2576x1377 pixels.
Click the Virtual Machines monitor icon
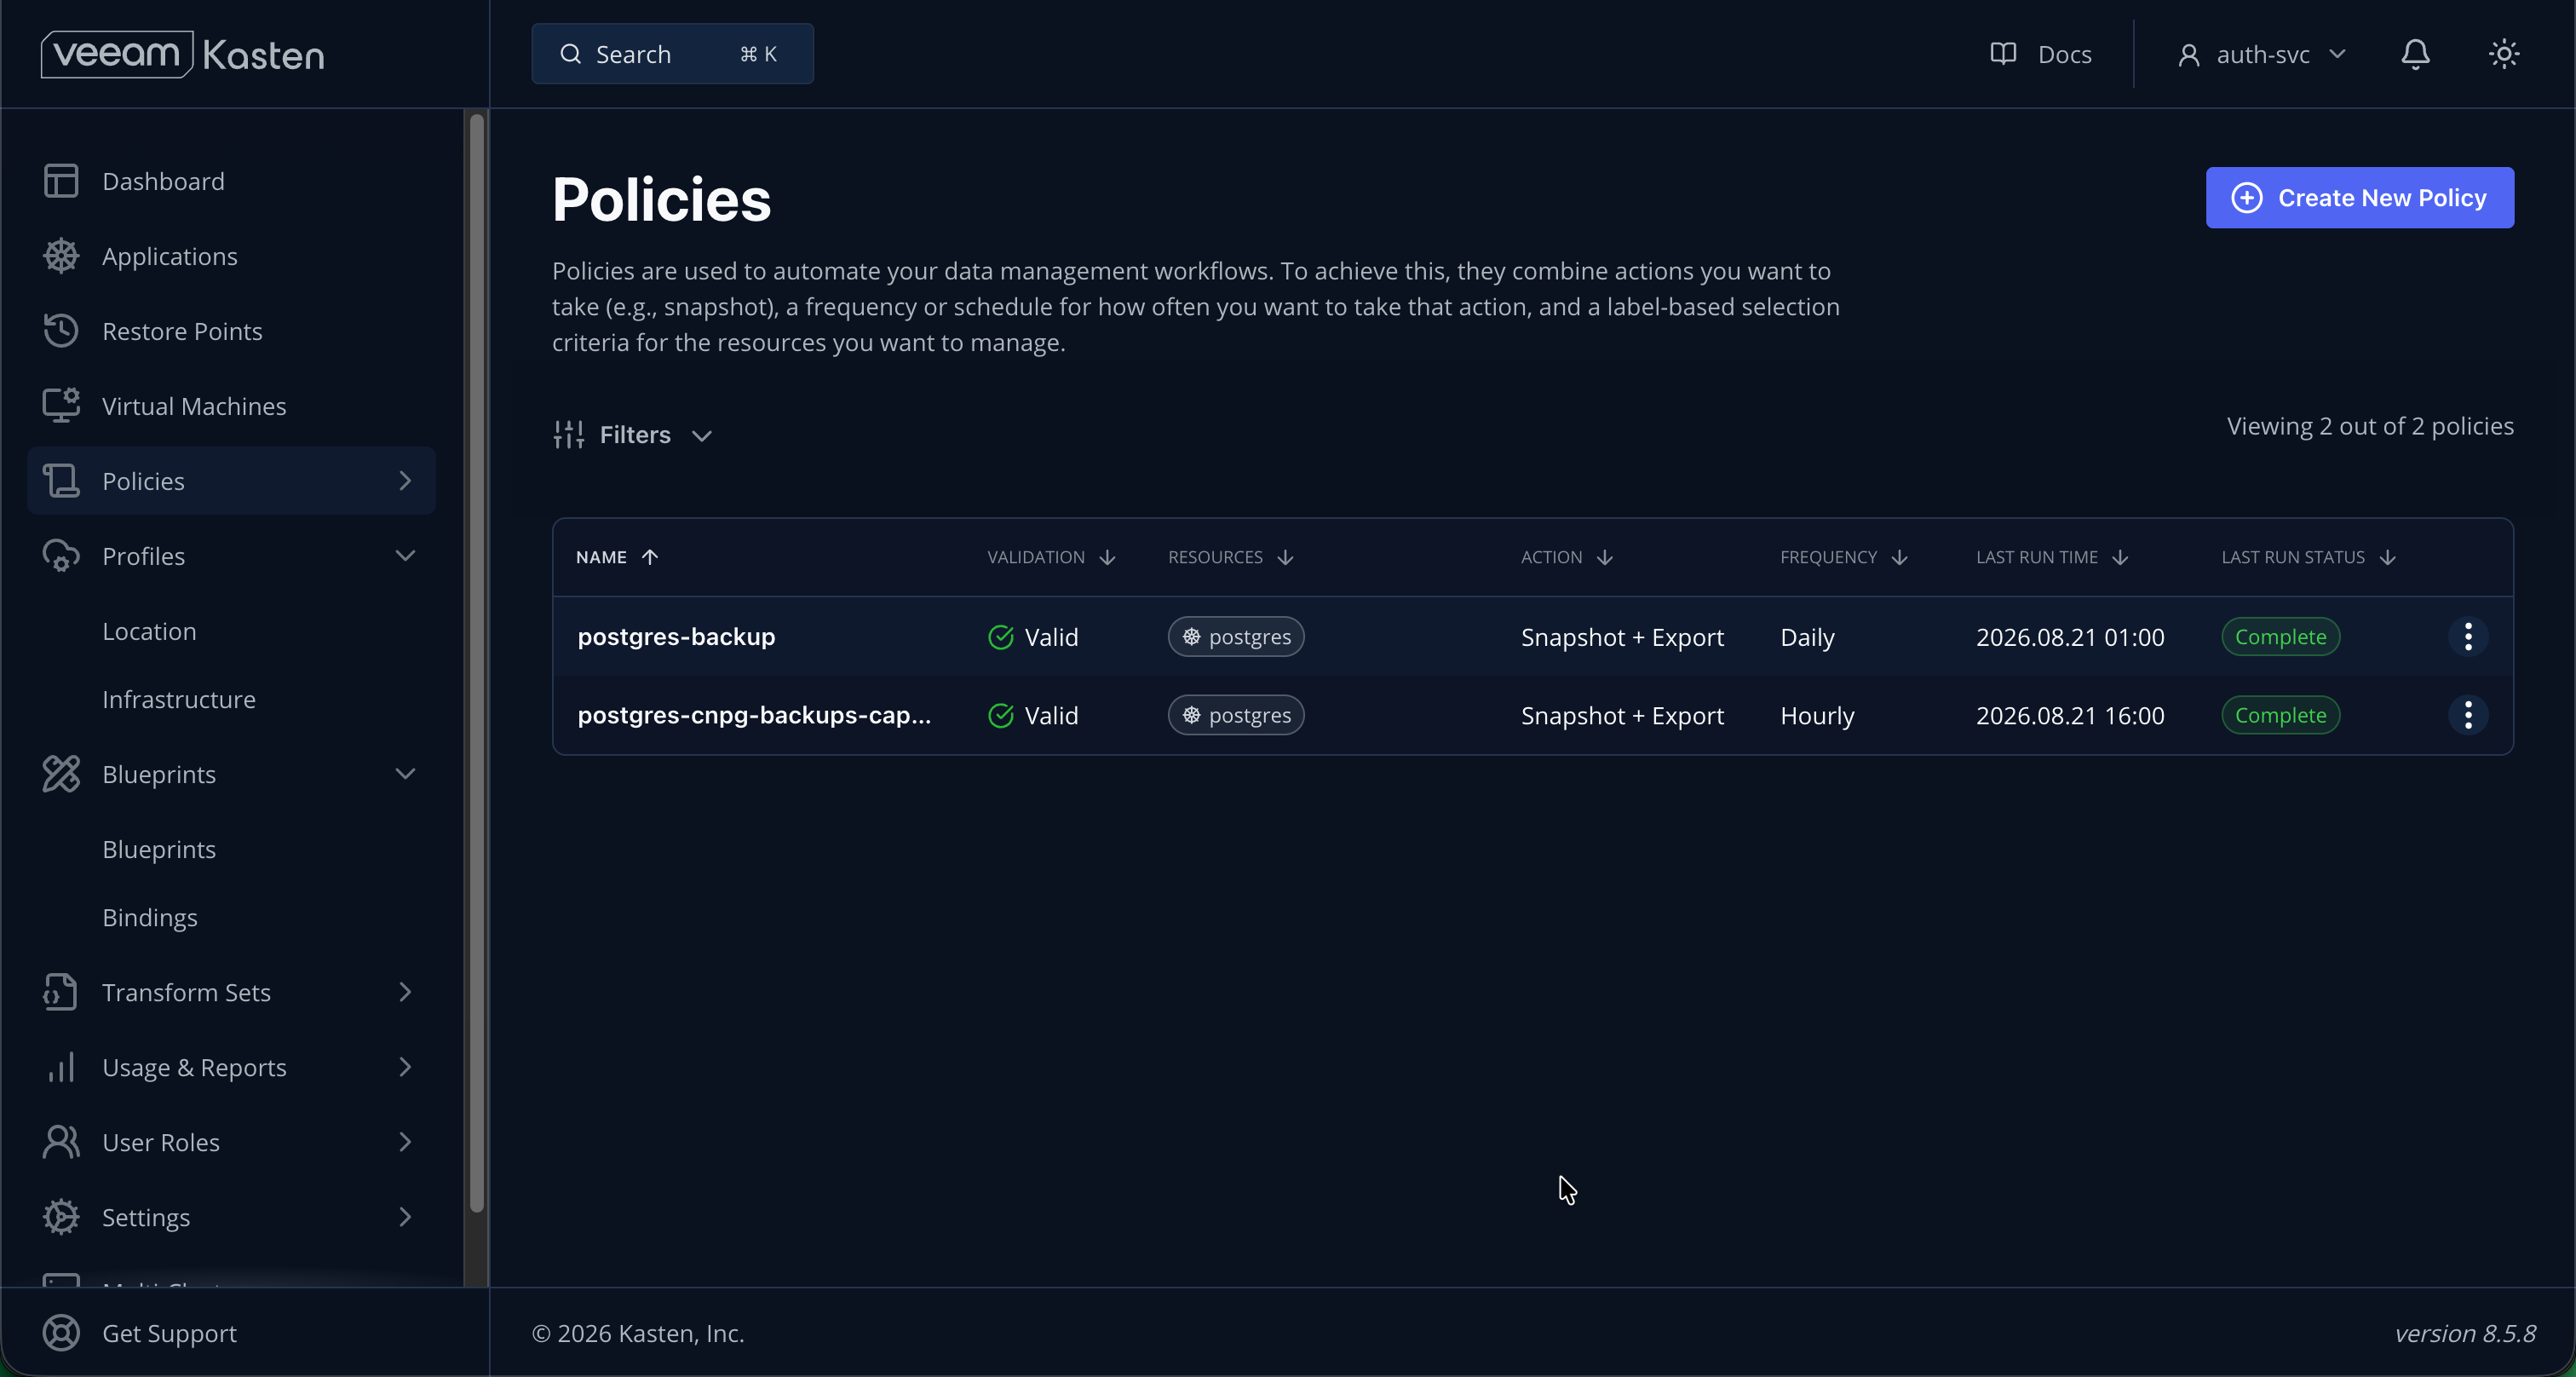(x=61, y=406)
